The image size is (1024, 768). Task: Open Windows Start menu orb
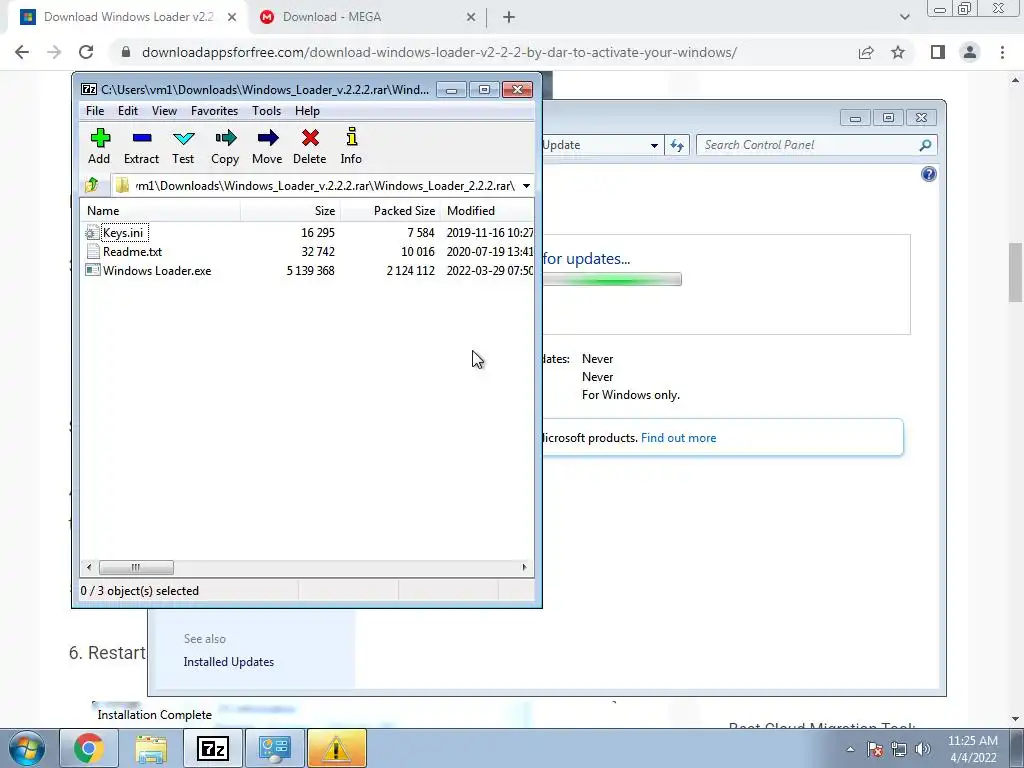pyautogui.click(x=27, y=748)
